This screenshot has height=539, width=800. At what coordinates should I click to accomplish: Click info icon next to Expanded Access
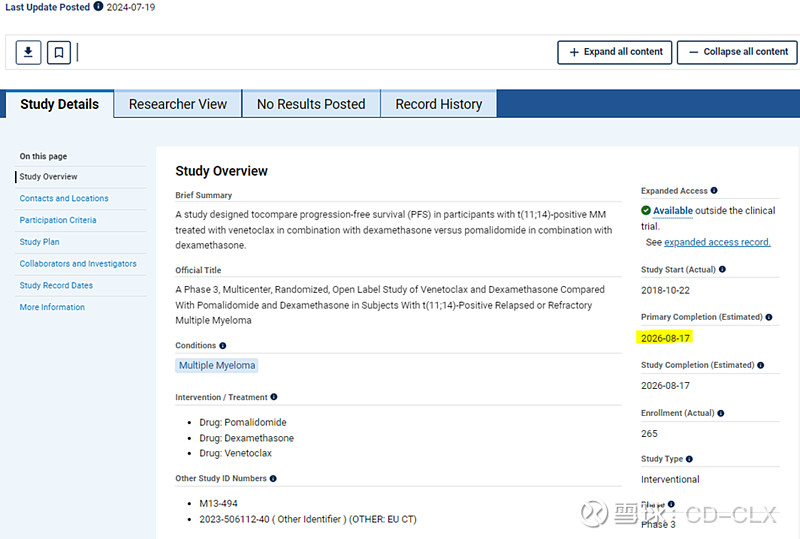[x=714, y=190]
